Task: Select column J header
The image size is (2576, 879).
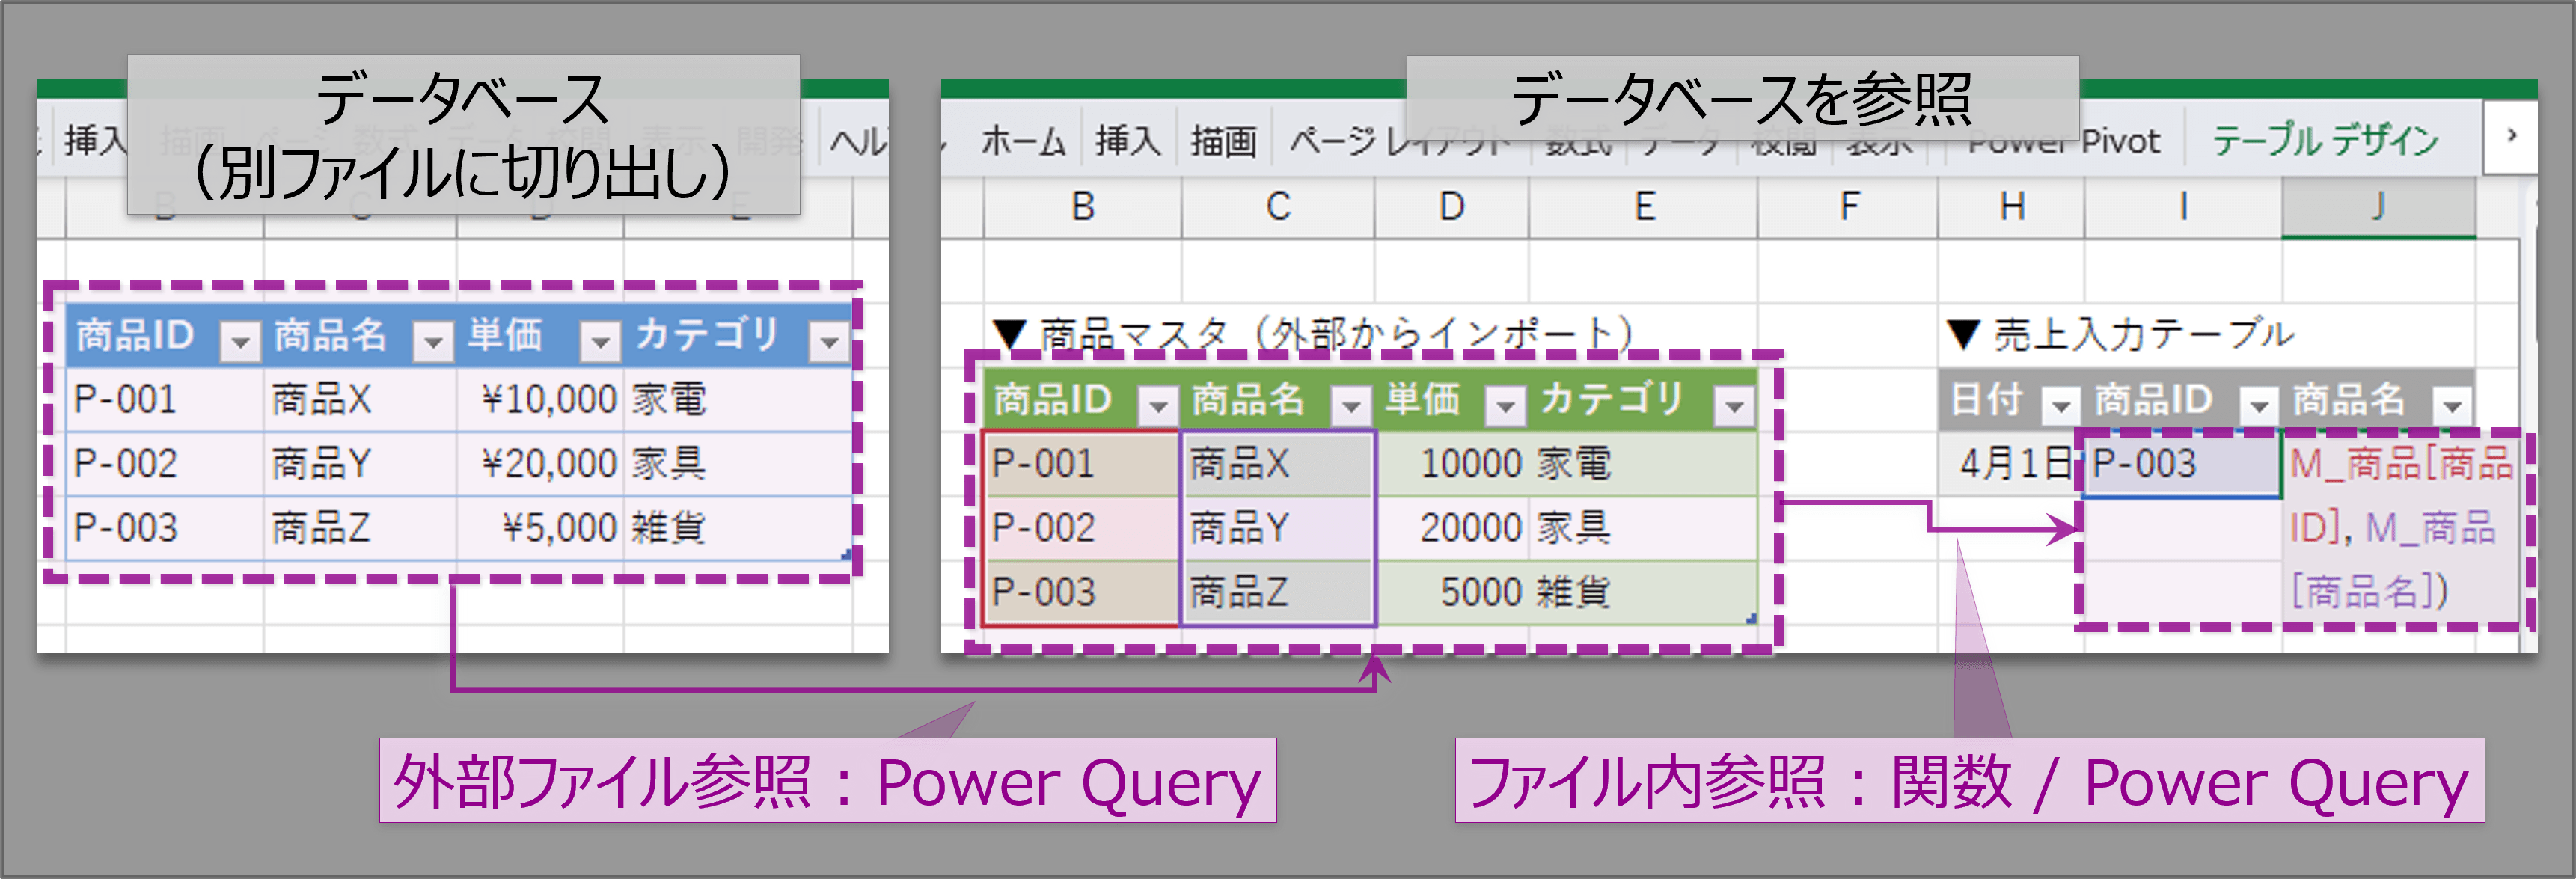Action: [2379, 207]
